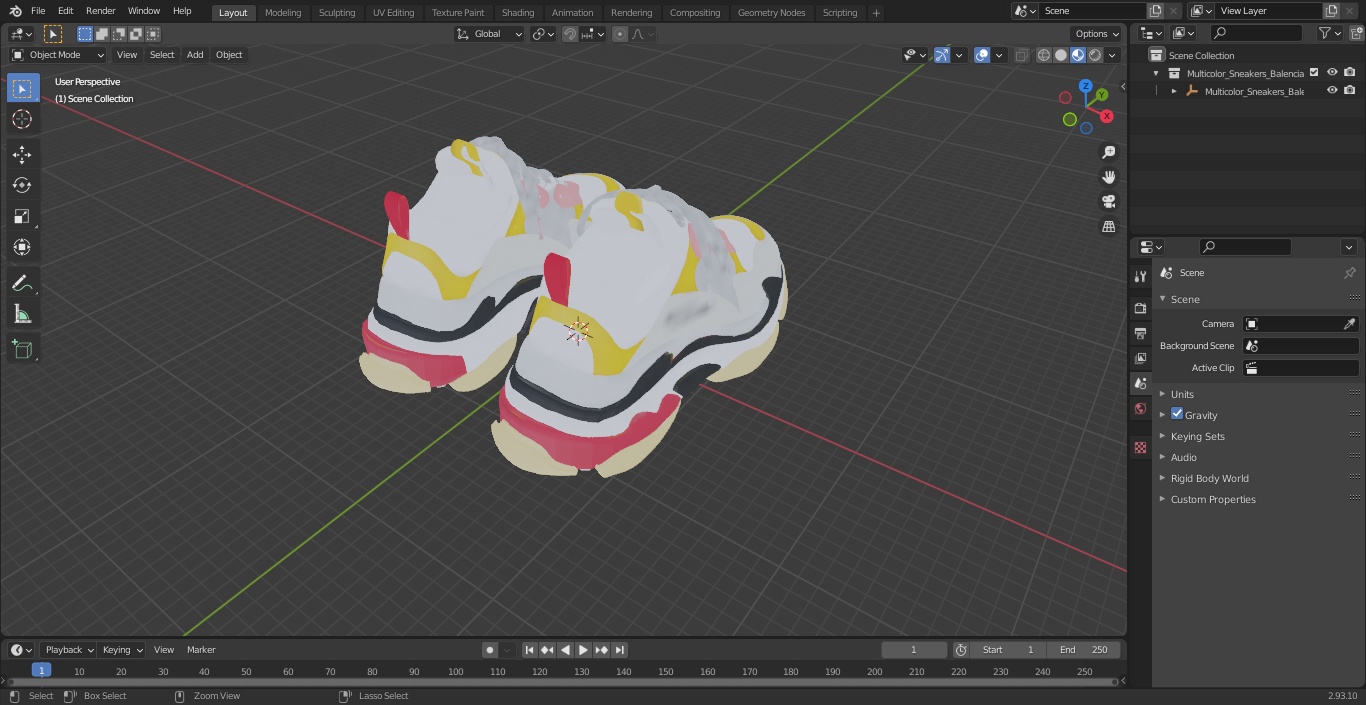Open the Outliner filter dropdown
This screenshot has height=705, width=1366.
[1328, 33]
